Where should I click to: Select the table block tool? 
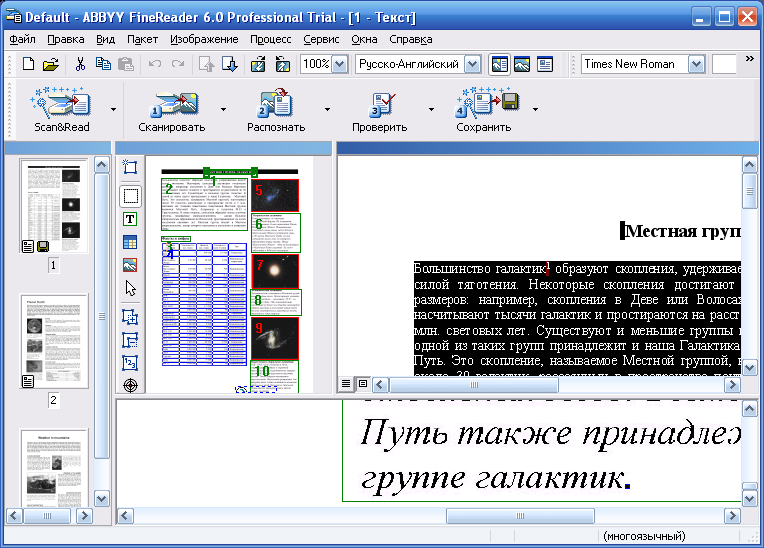[x=130, y=242]
